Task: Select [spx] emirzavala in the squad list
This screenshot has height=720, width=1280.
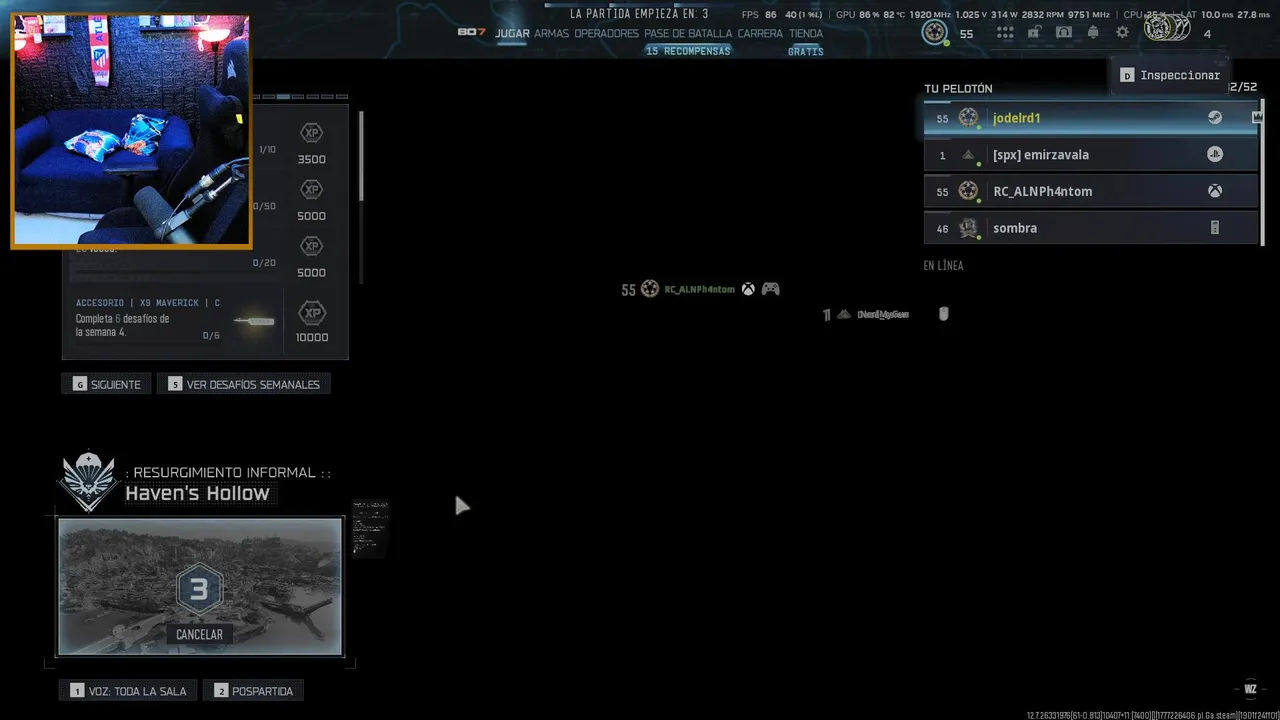Action: click(x=1090, y=154)
